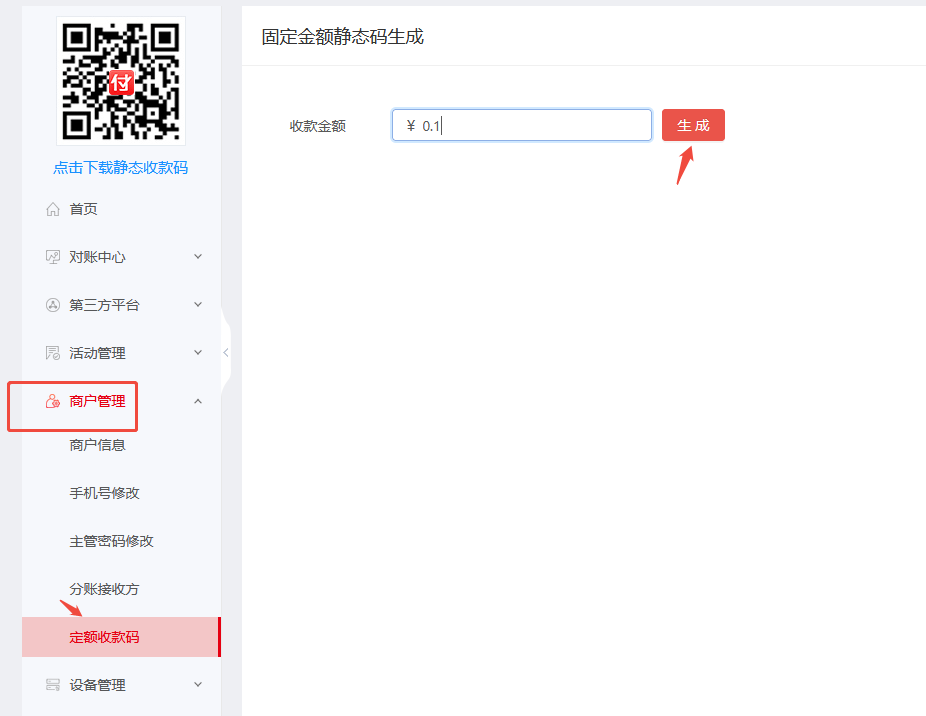Go to 手机号修改 submenu
This screenshot has height=716, width=926.
click(x=105, y=493)
